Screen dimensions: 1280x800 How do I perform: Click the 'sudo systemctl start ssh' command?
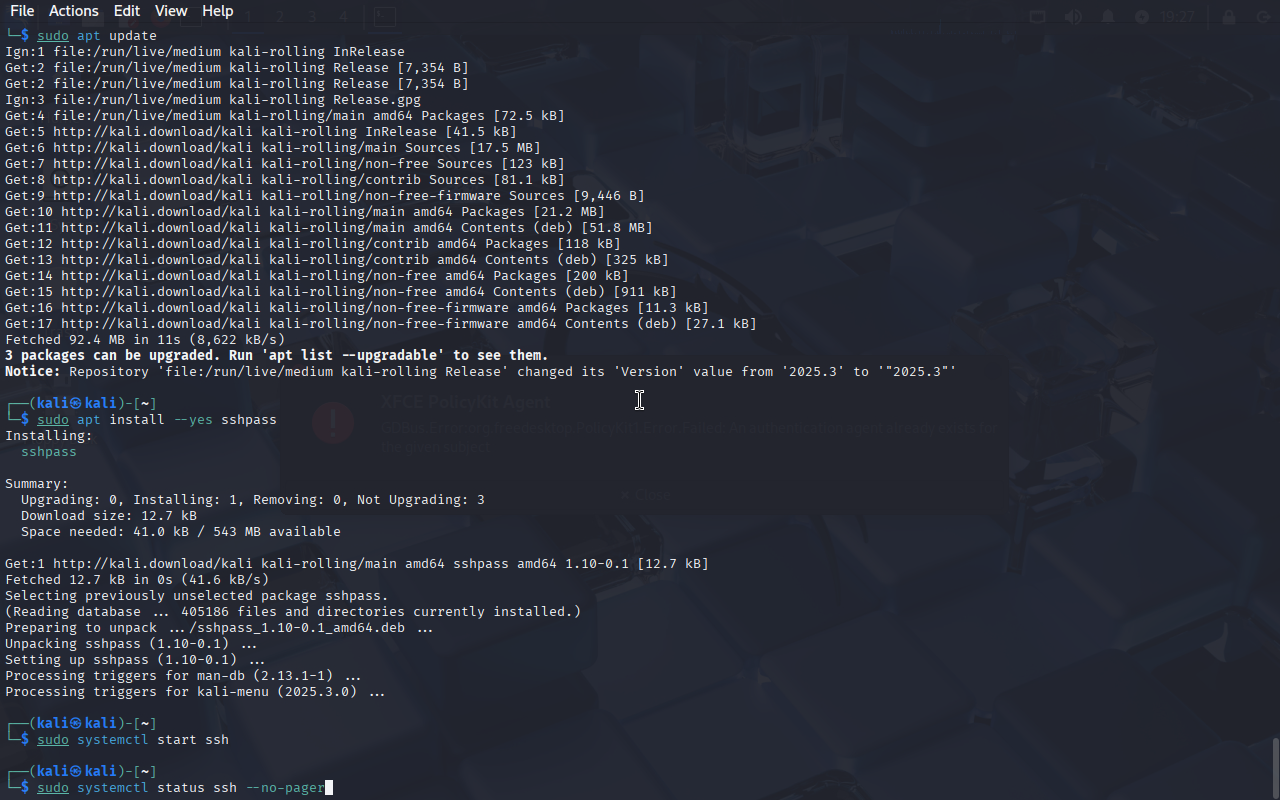tap(133, 740)
